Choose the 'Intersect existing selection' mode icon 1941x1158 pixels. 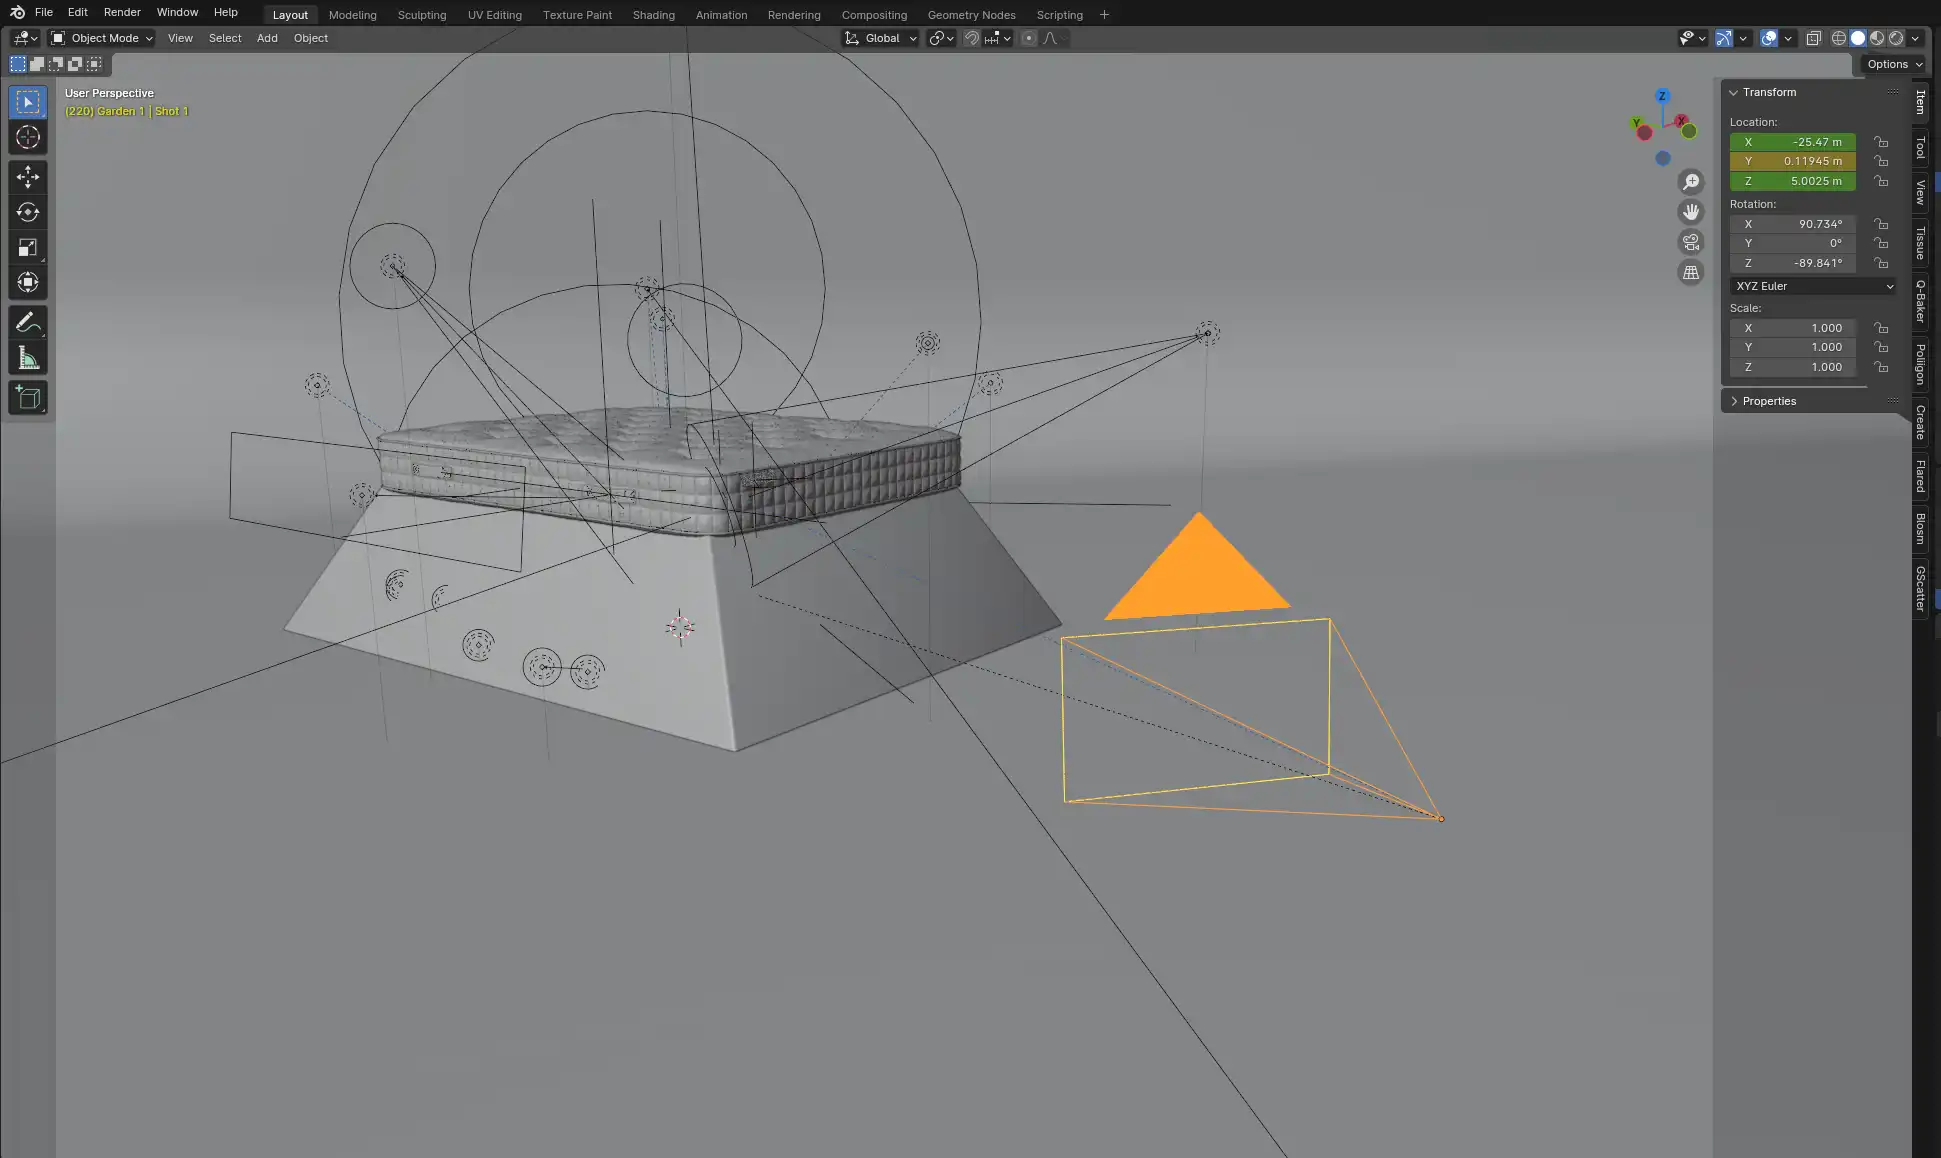(x=94, y=64)
